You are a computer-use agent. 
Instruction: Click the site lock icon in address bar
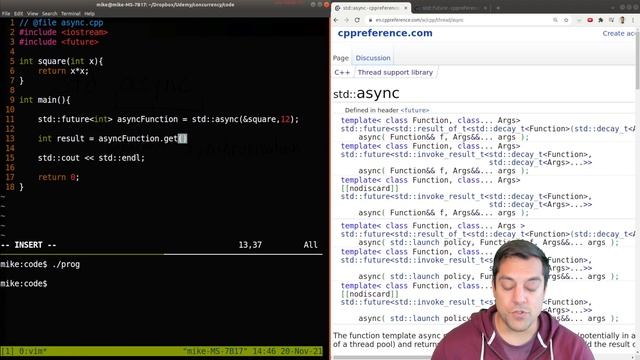(x=370, y=20)
